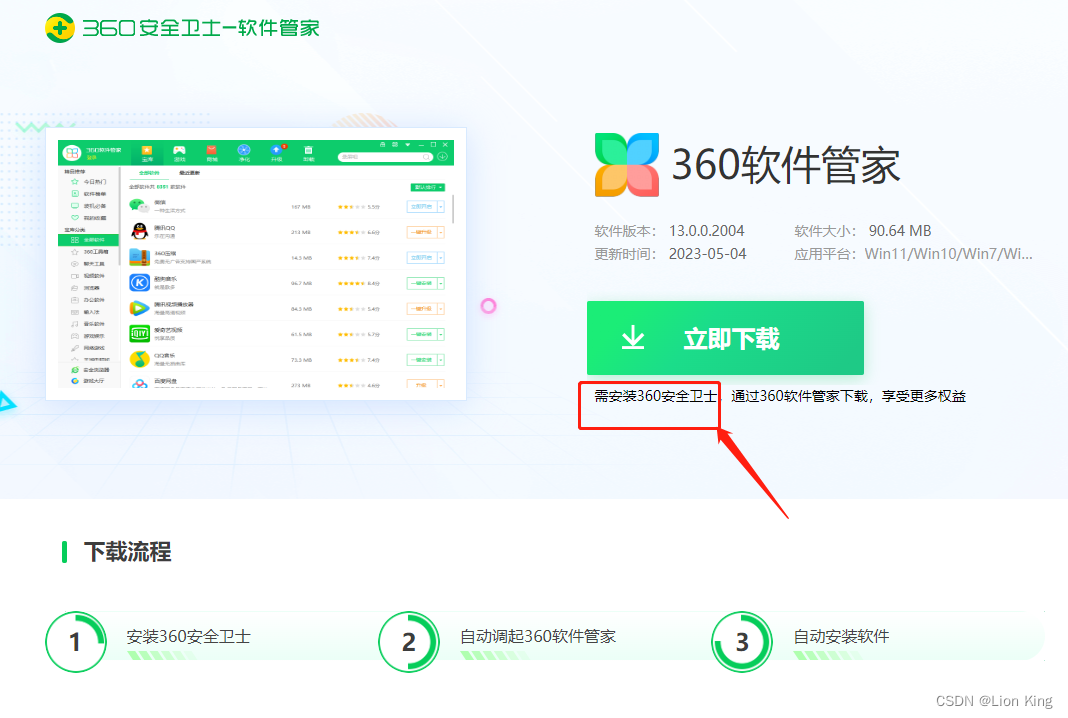This screenshot has width=1068, height=718.
Task: Click the 下载流程 section heading
Action: click(x=127, y=552)
